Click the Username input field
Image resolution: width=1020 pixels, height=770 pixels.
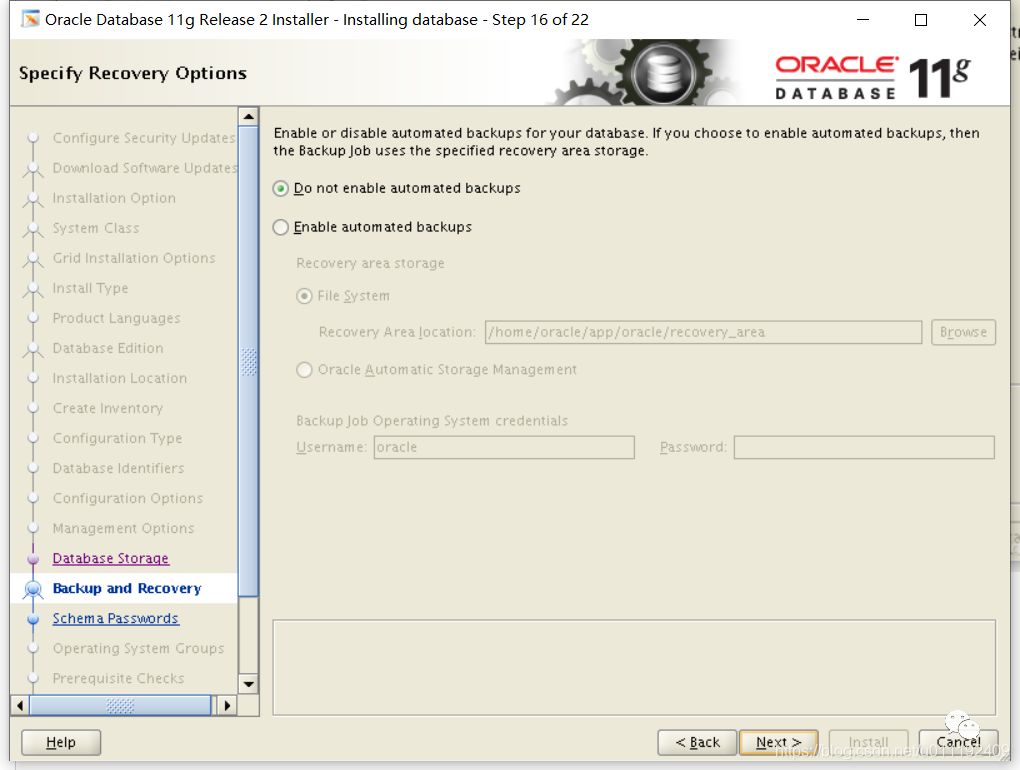click(x=503, y=447)
